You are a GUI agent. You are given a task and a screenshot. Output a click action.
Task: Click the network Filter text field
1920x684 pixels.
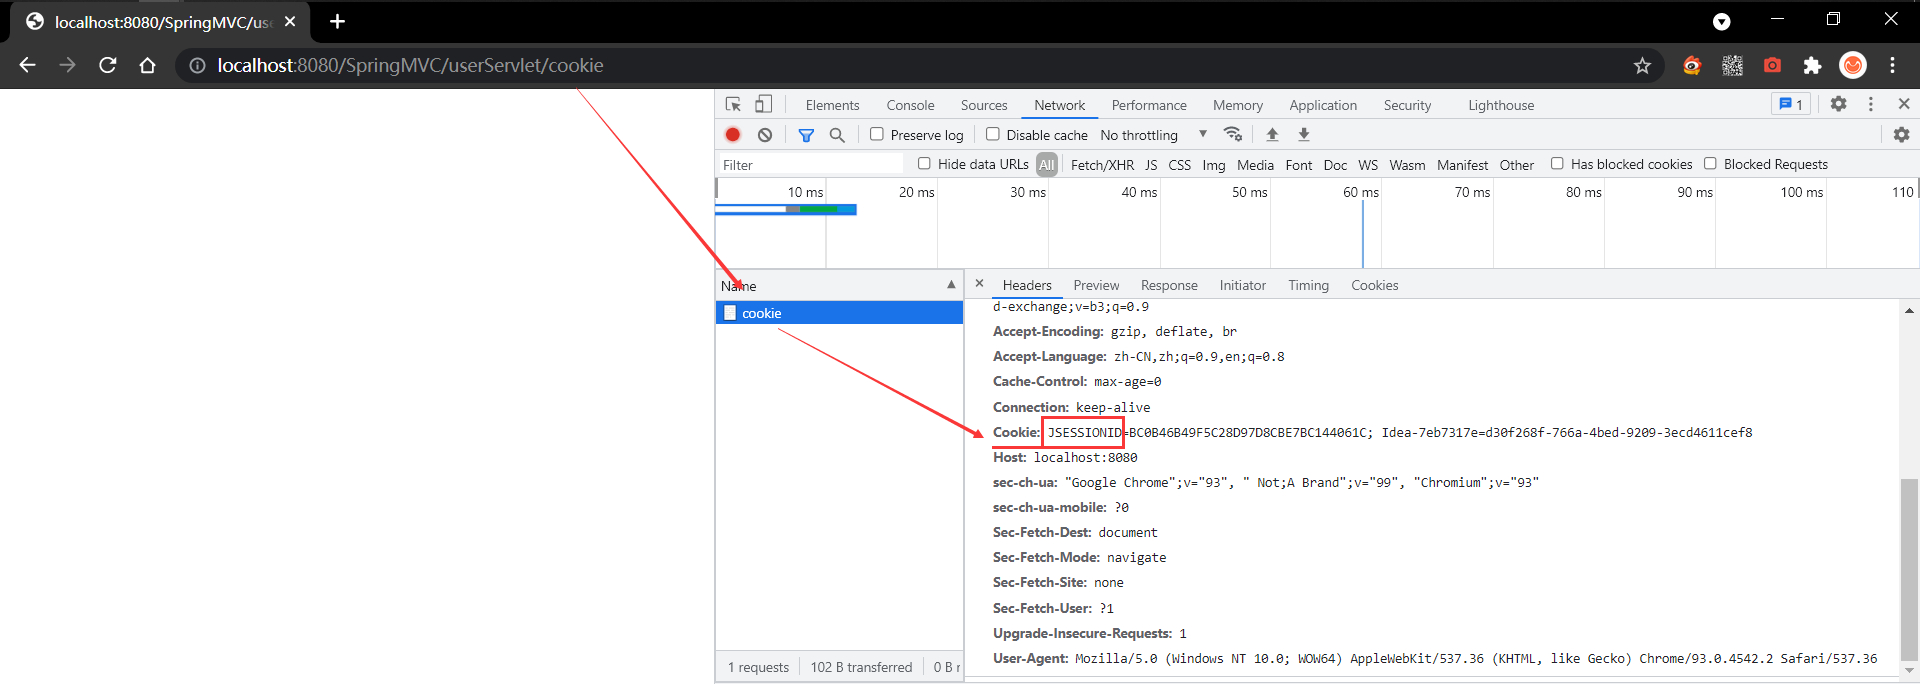coord(810,165)
